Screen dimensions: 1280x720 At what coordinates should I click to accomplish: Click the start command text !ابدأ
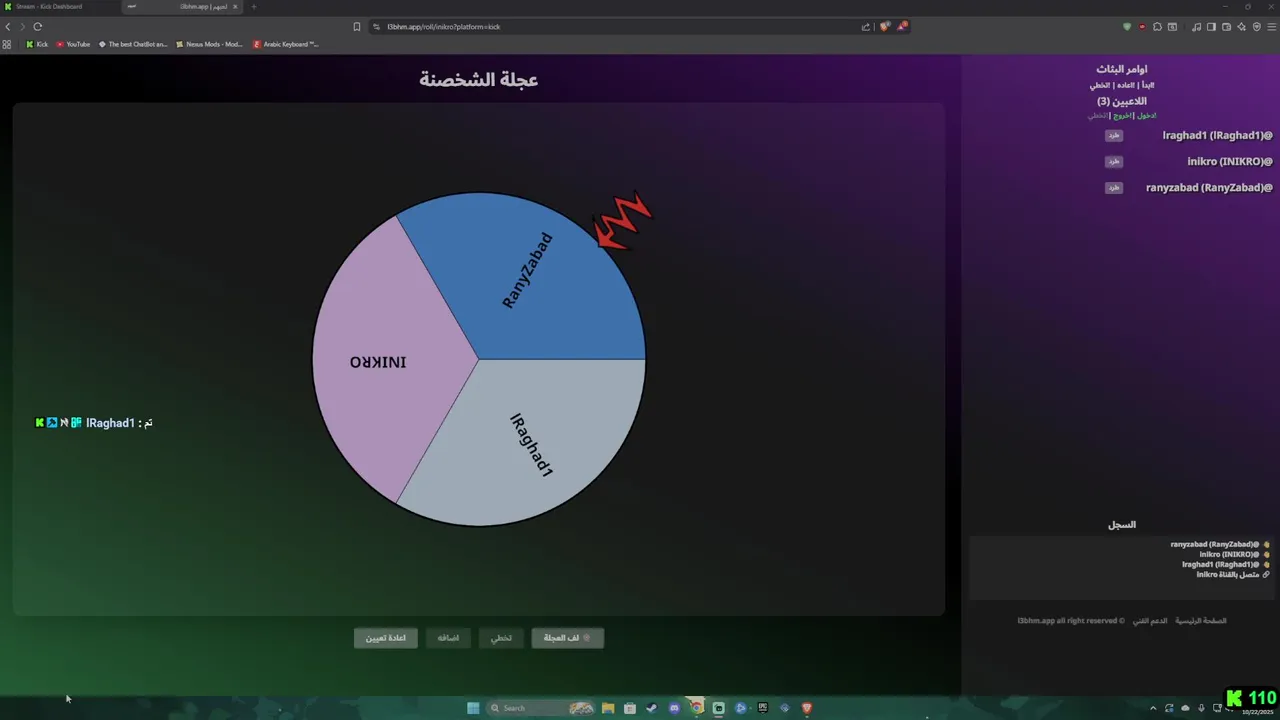(1147, 85)
